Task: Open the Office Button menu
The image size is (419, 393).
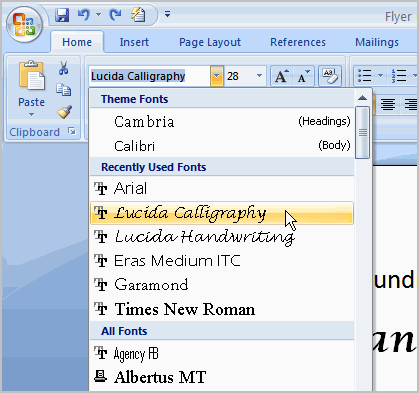Action: pos(24,25)
